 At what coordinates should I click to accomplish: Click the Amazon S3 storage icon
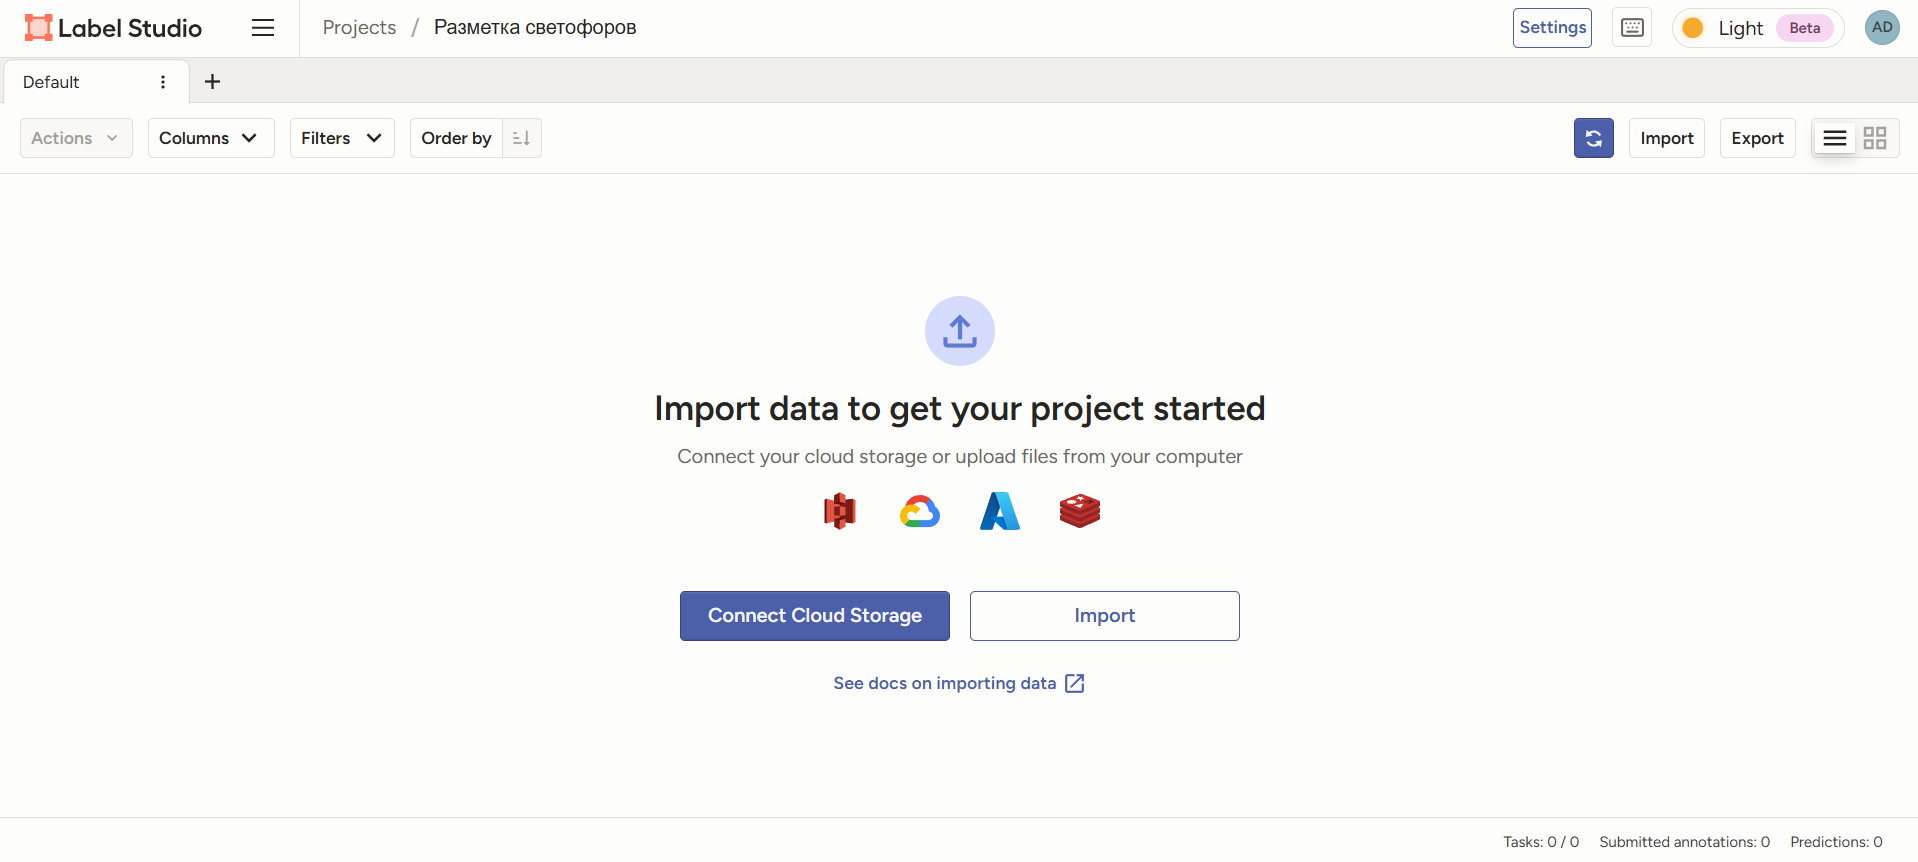click(839, 511)
